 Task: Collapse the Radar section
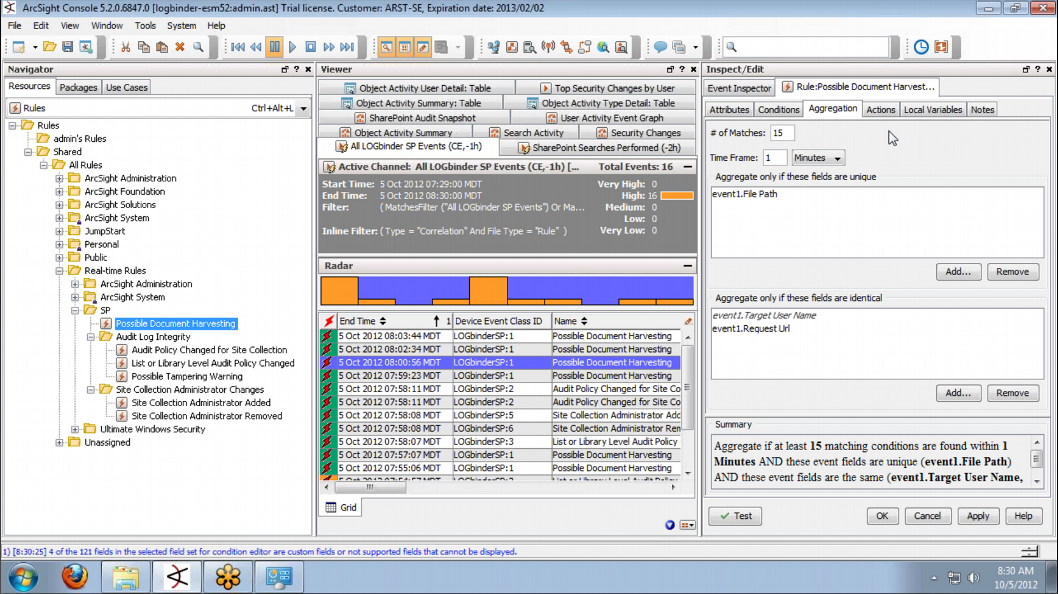[687, 266]
